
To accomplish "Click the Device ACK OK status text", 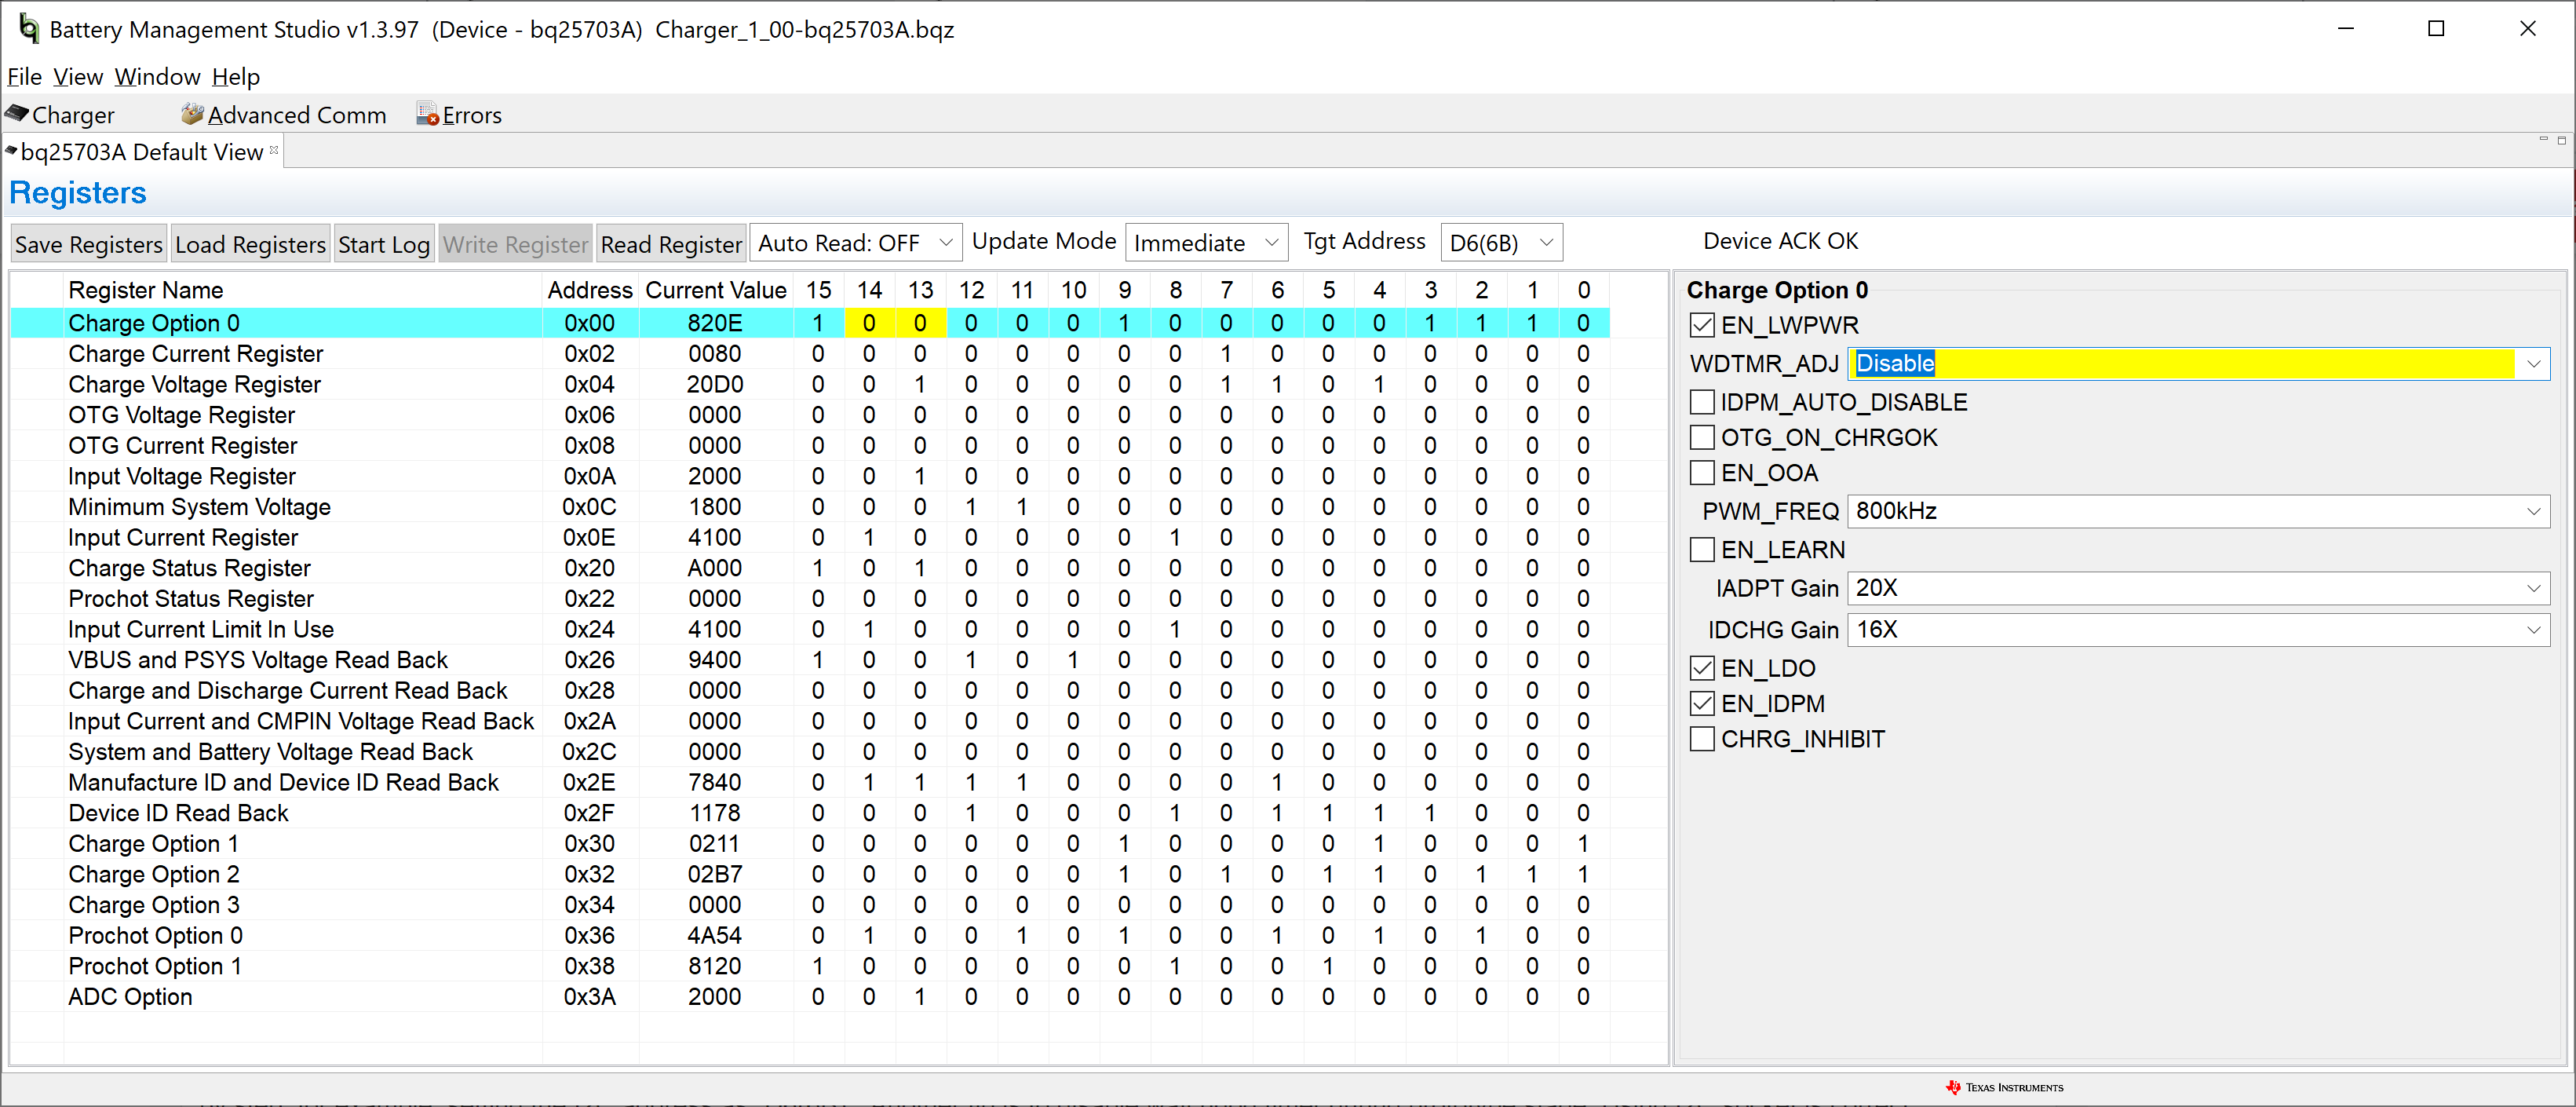I will (x=1780, y=241).
